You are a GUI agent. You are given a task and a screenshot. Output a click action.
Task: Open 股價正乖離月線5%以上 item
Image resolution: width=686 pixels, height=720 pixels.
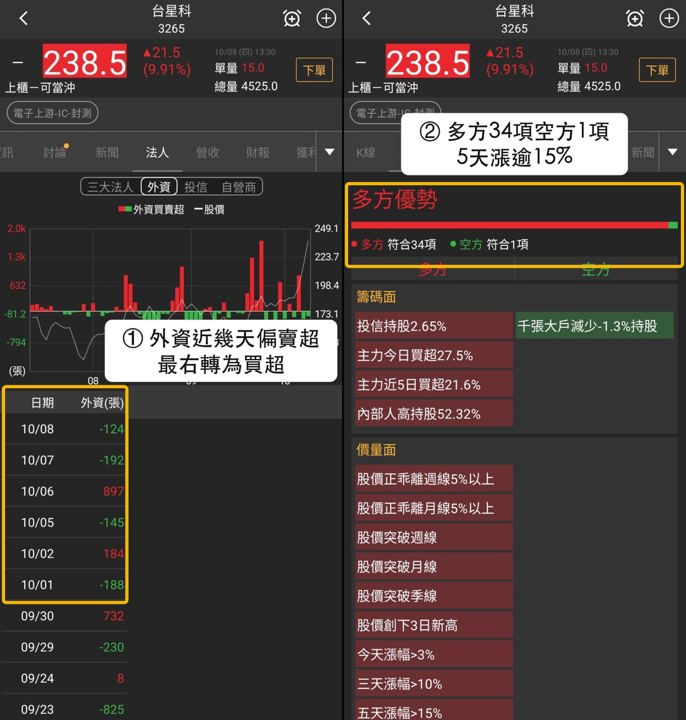[x=433, y=508]
